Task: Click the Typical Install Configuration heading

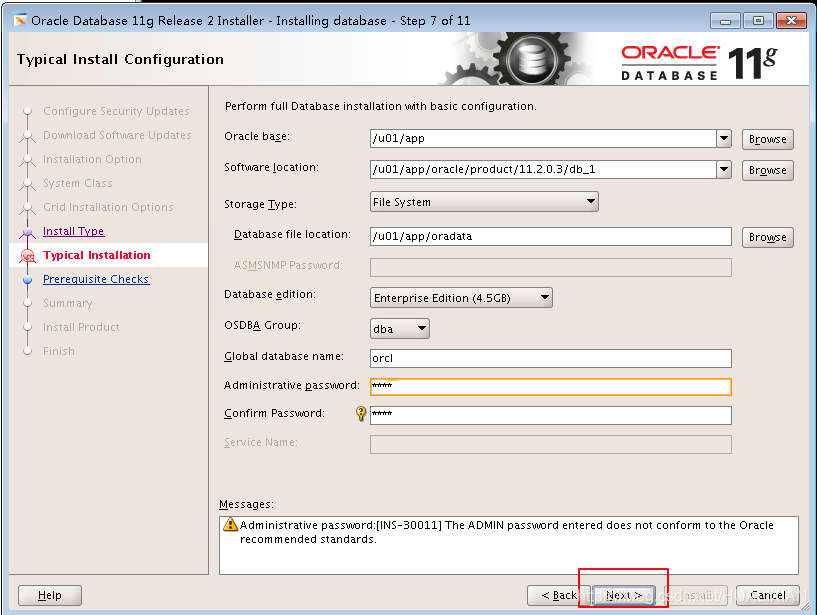Action: click(120, 59)
